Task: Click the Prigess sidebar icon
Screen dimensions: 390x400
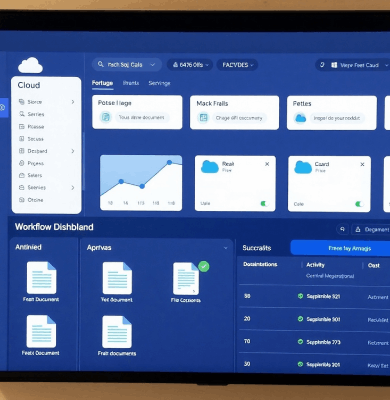Action: (22, 163)
